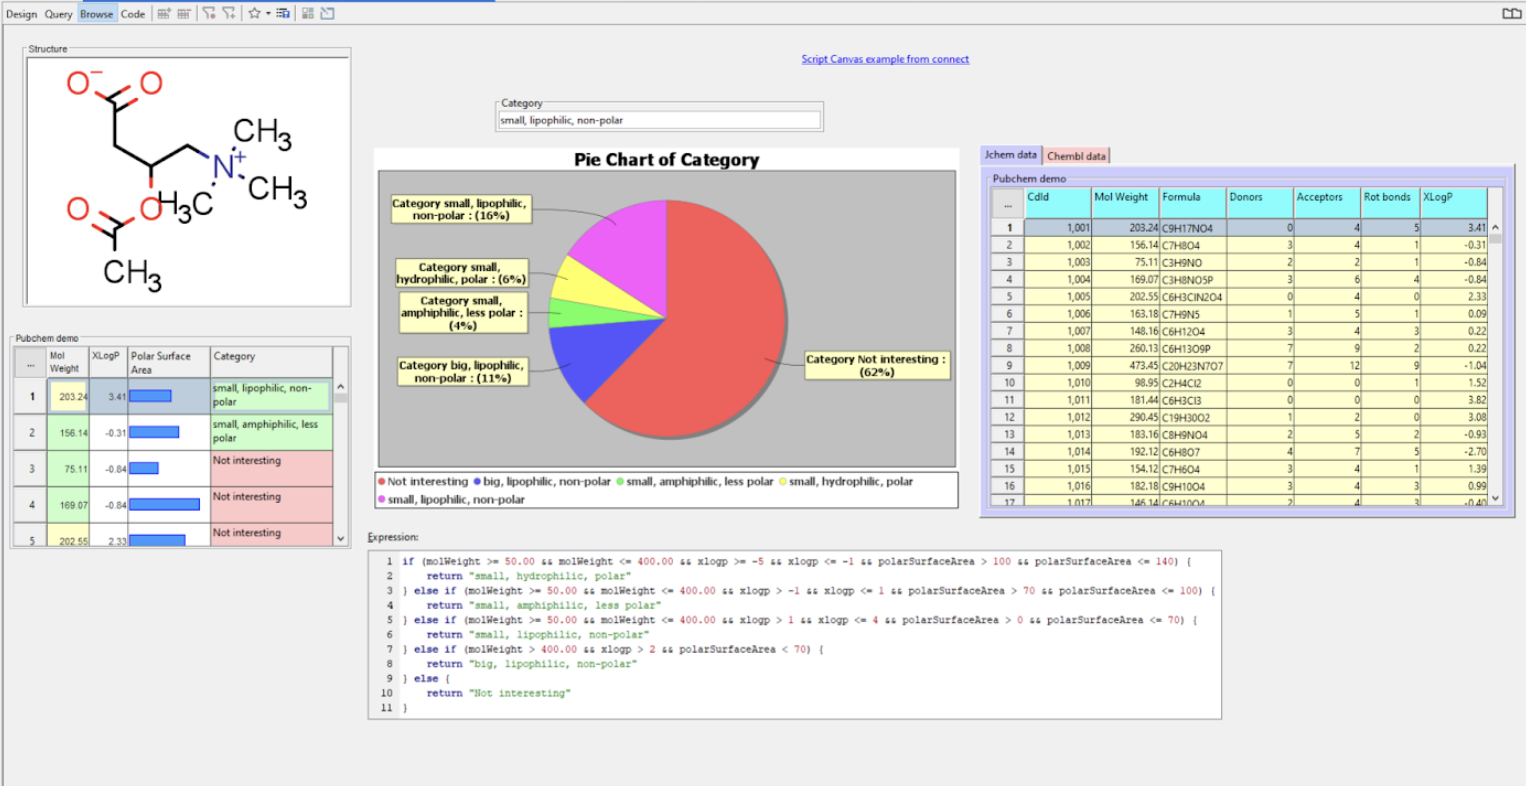Click the Category text field

659,120
